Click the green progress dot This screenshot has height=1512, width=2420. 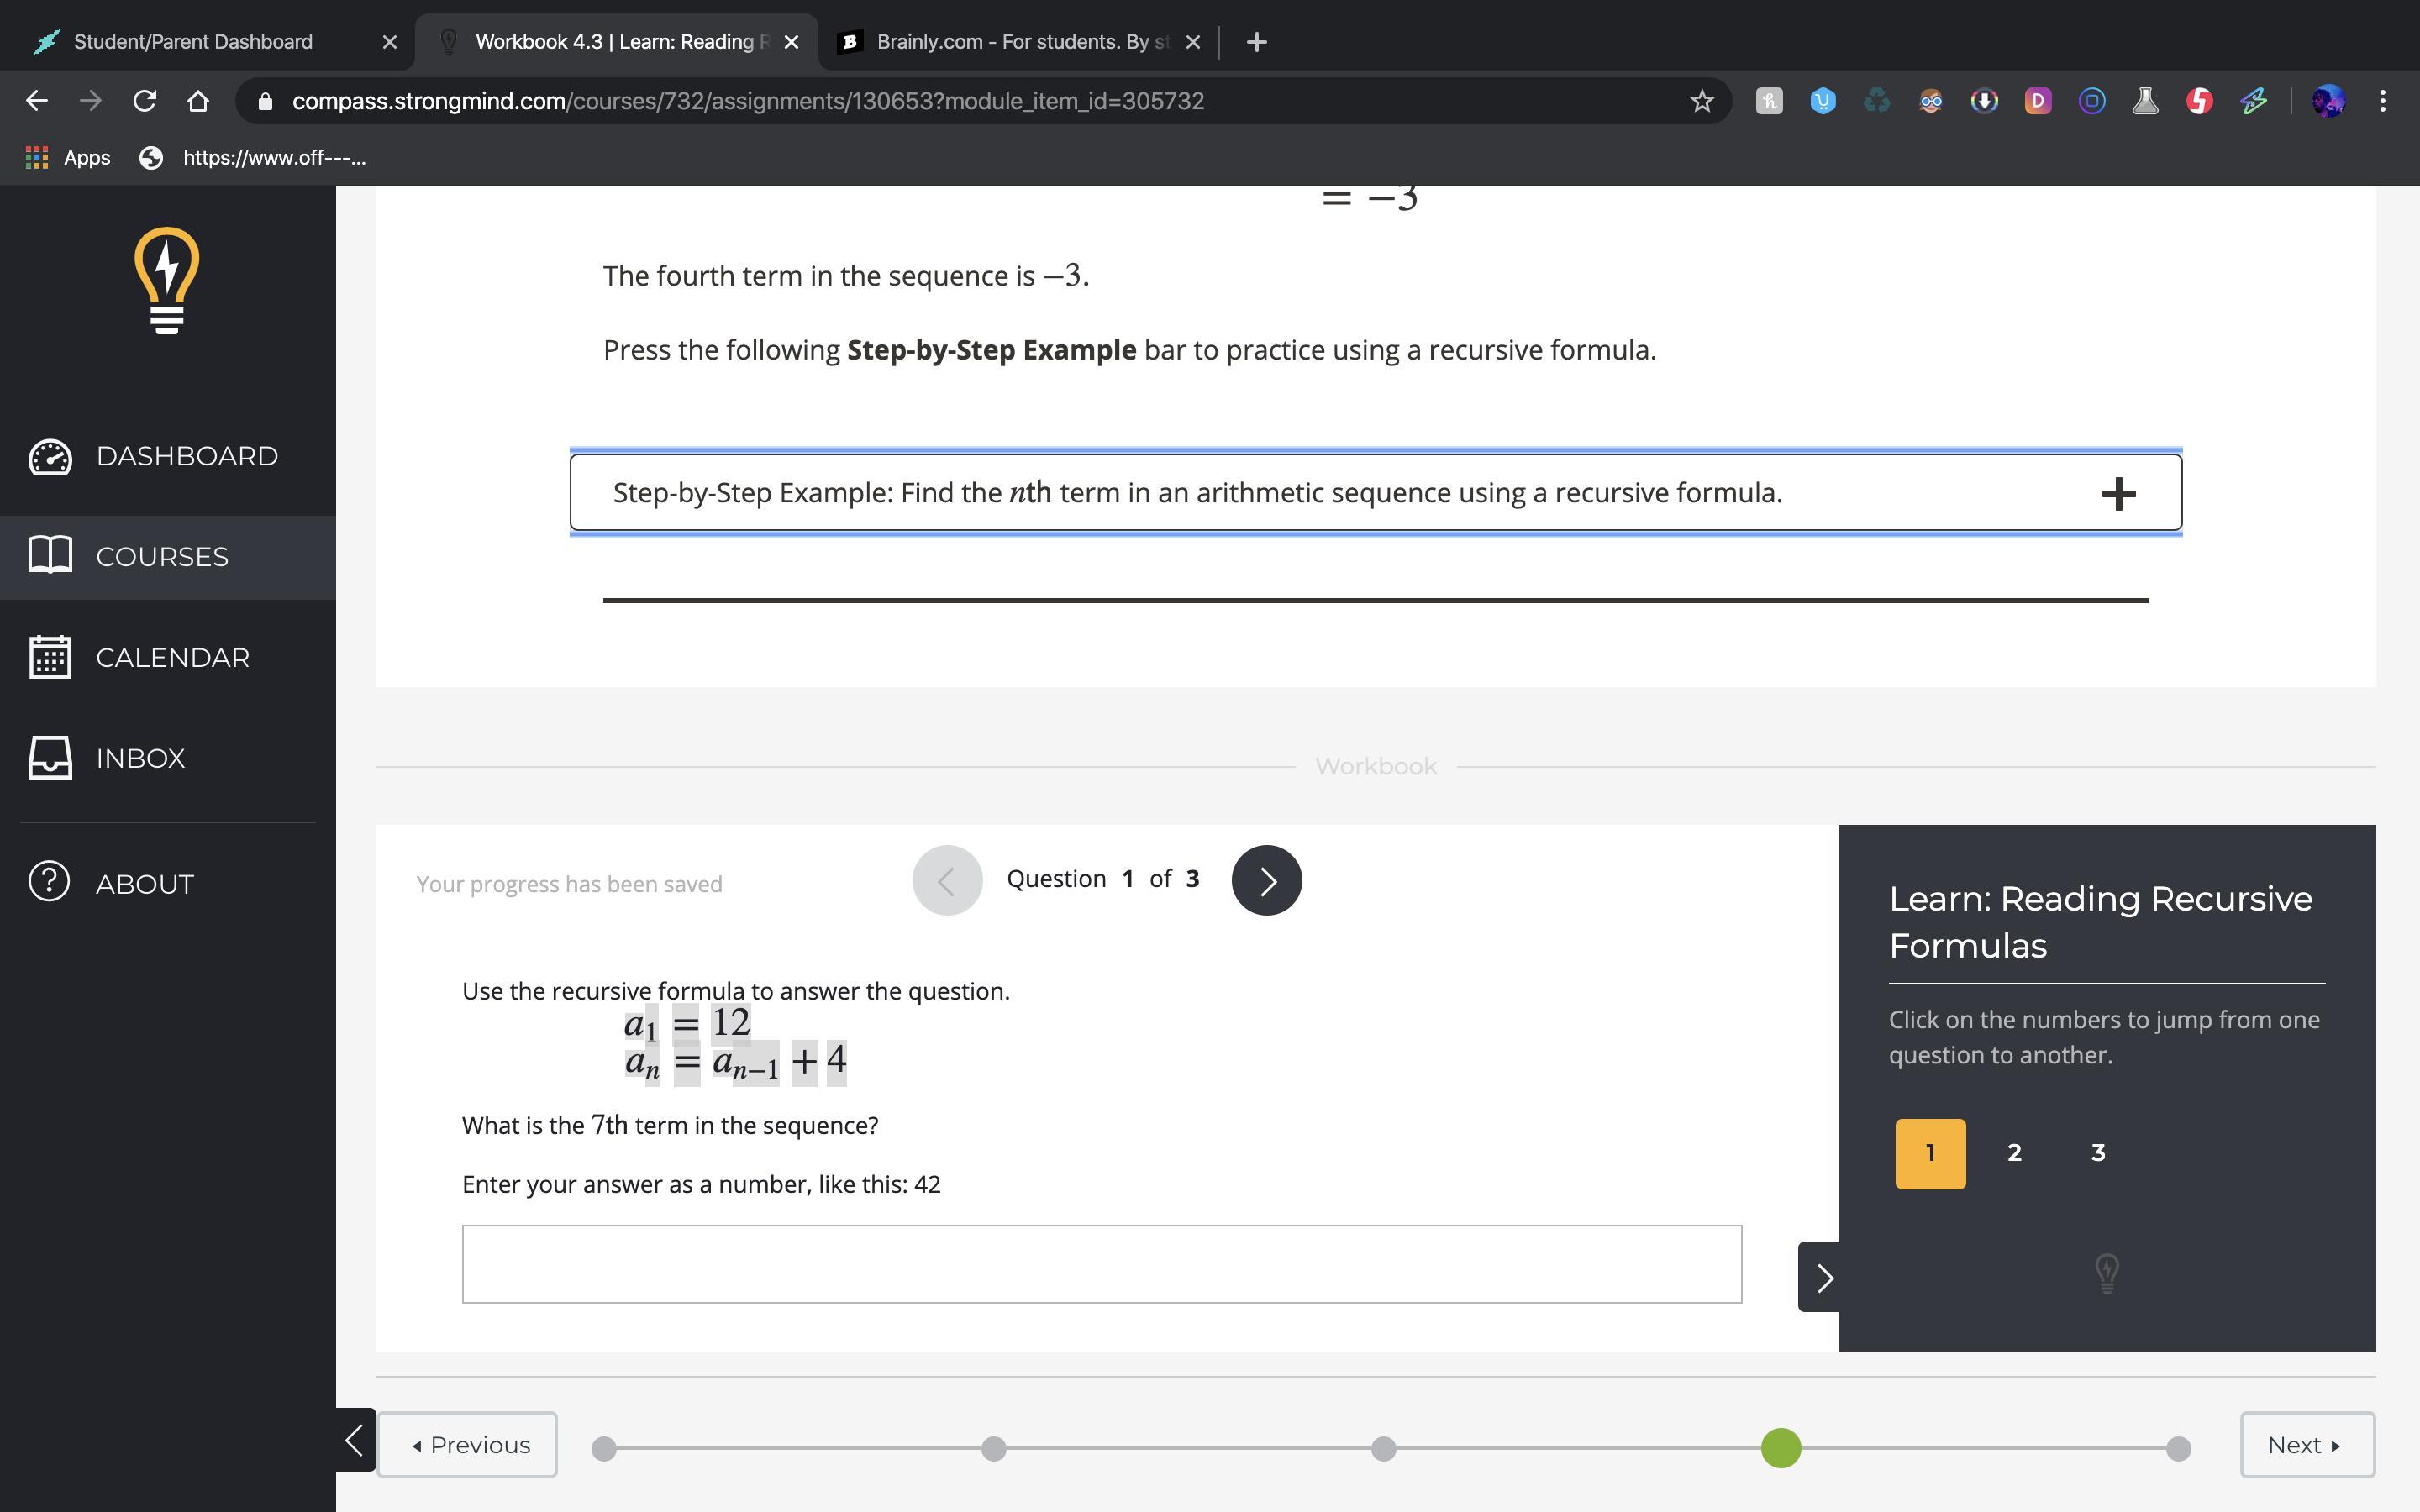[x=1780, y=1448]
